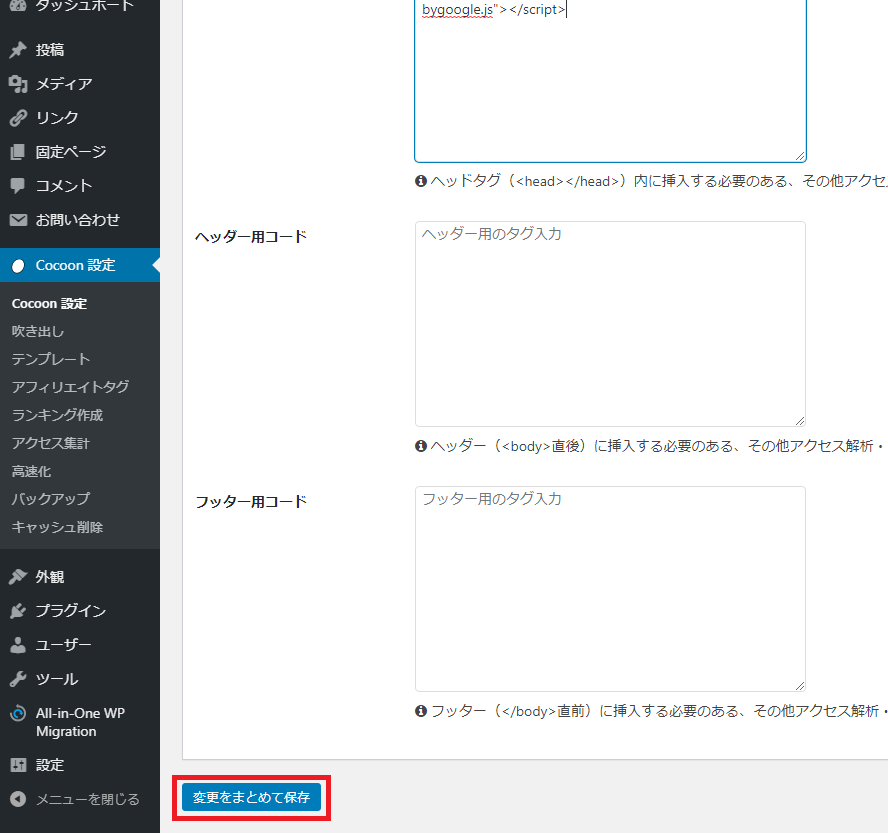Click the Plugins plug icon
The image size is (888, 833).
click(x=18, y=610)
